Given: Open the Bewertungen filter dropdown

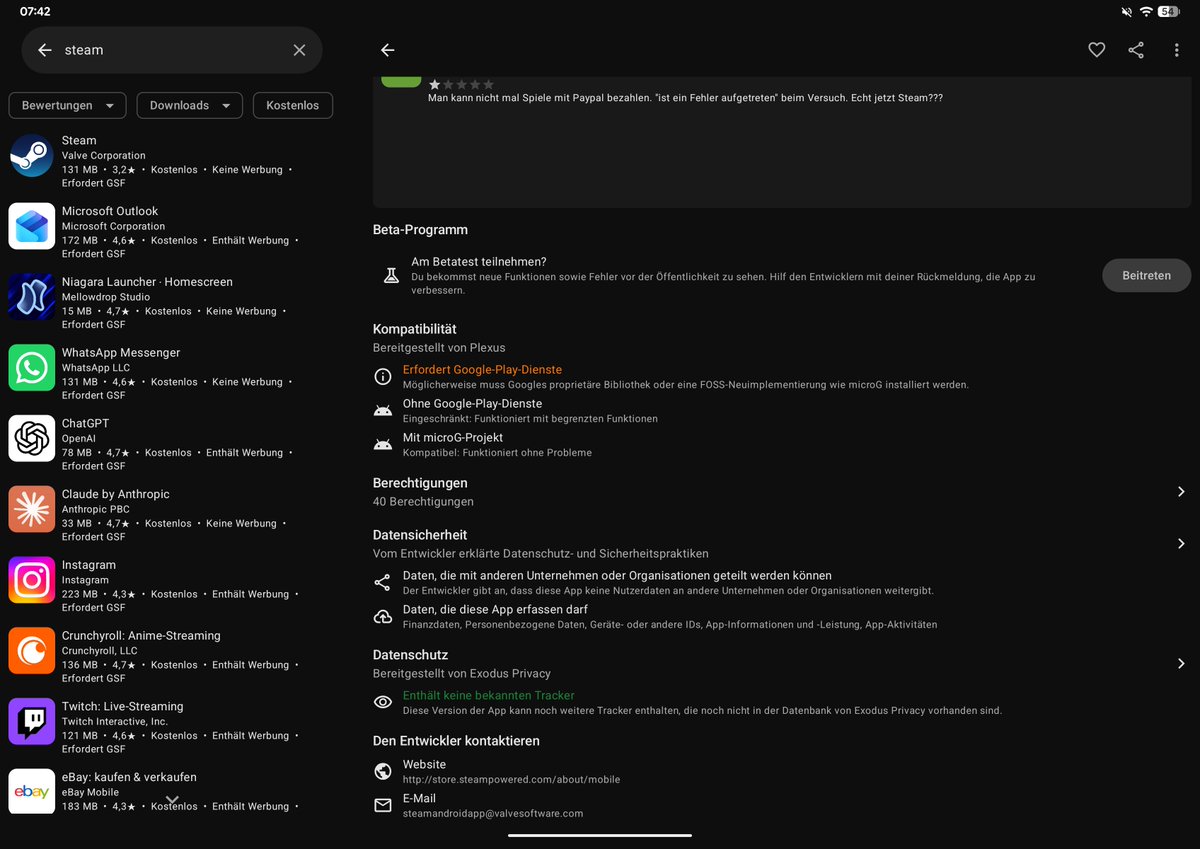Looking at the screenshot, I should point(68,105).
